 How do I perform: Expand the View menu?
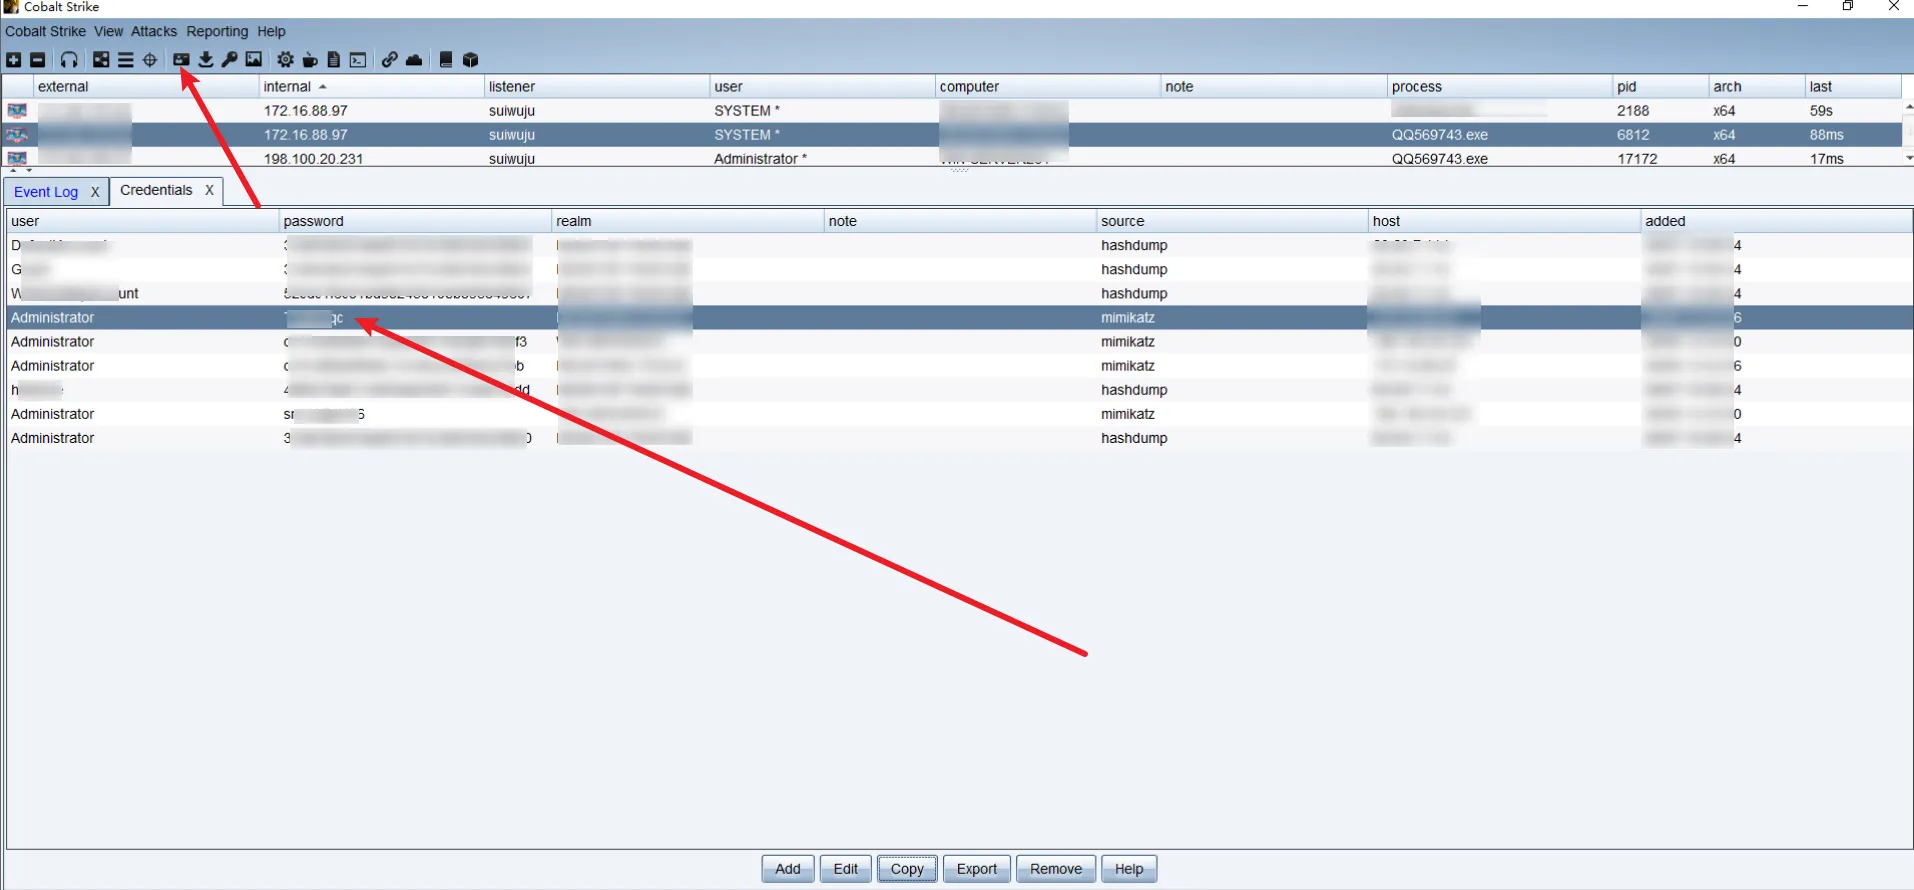coord(108,31)
